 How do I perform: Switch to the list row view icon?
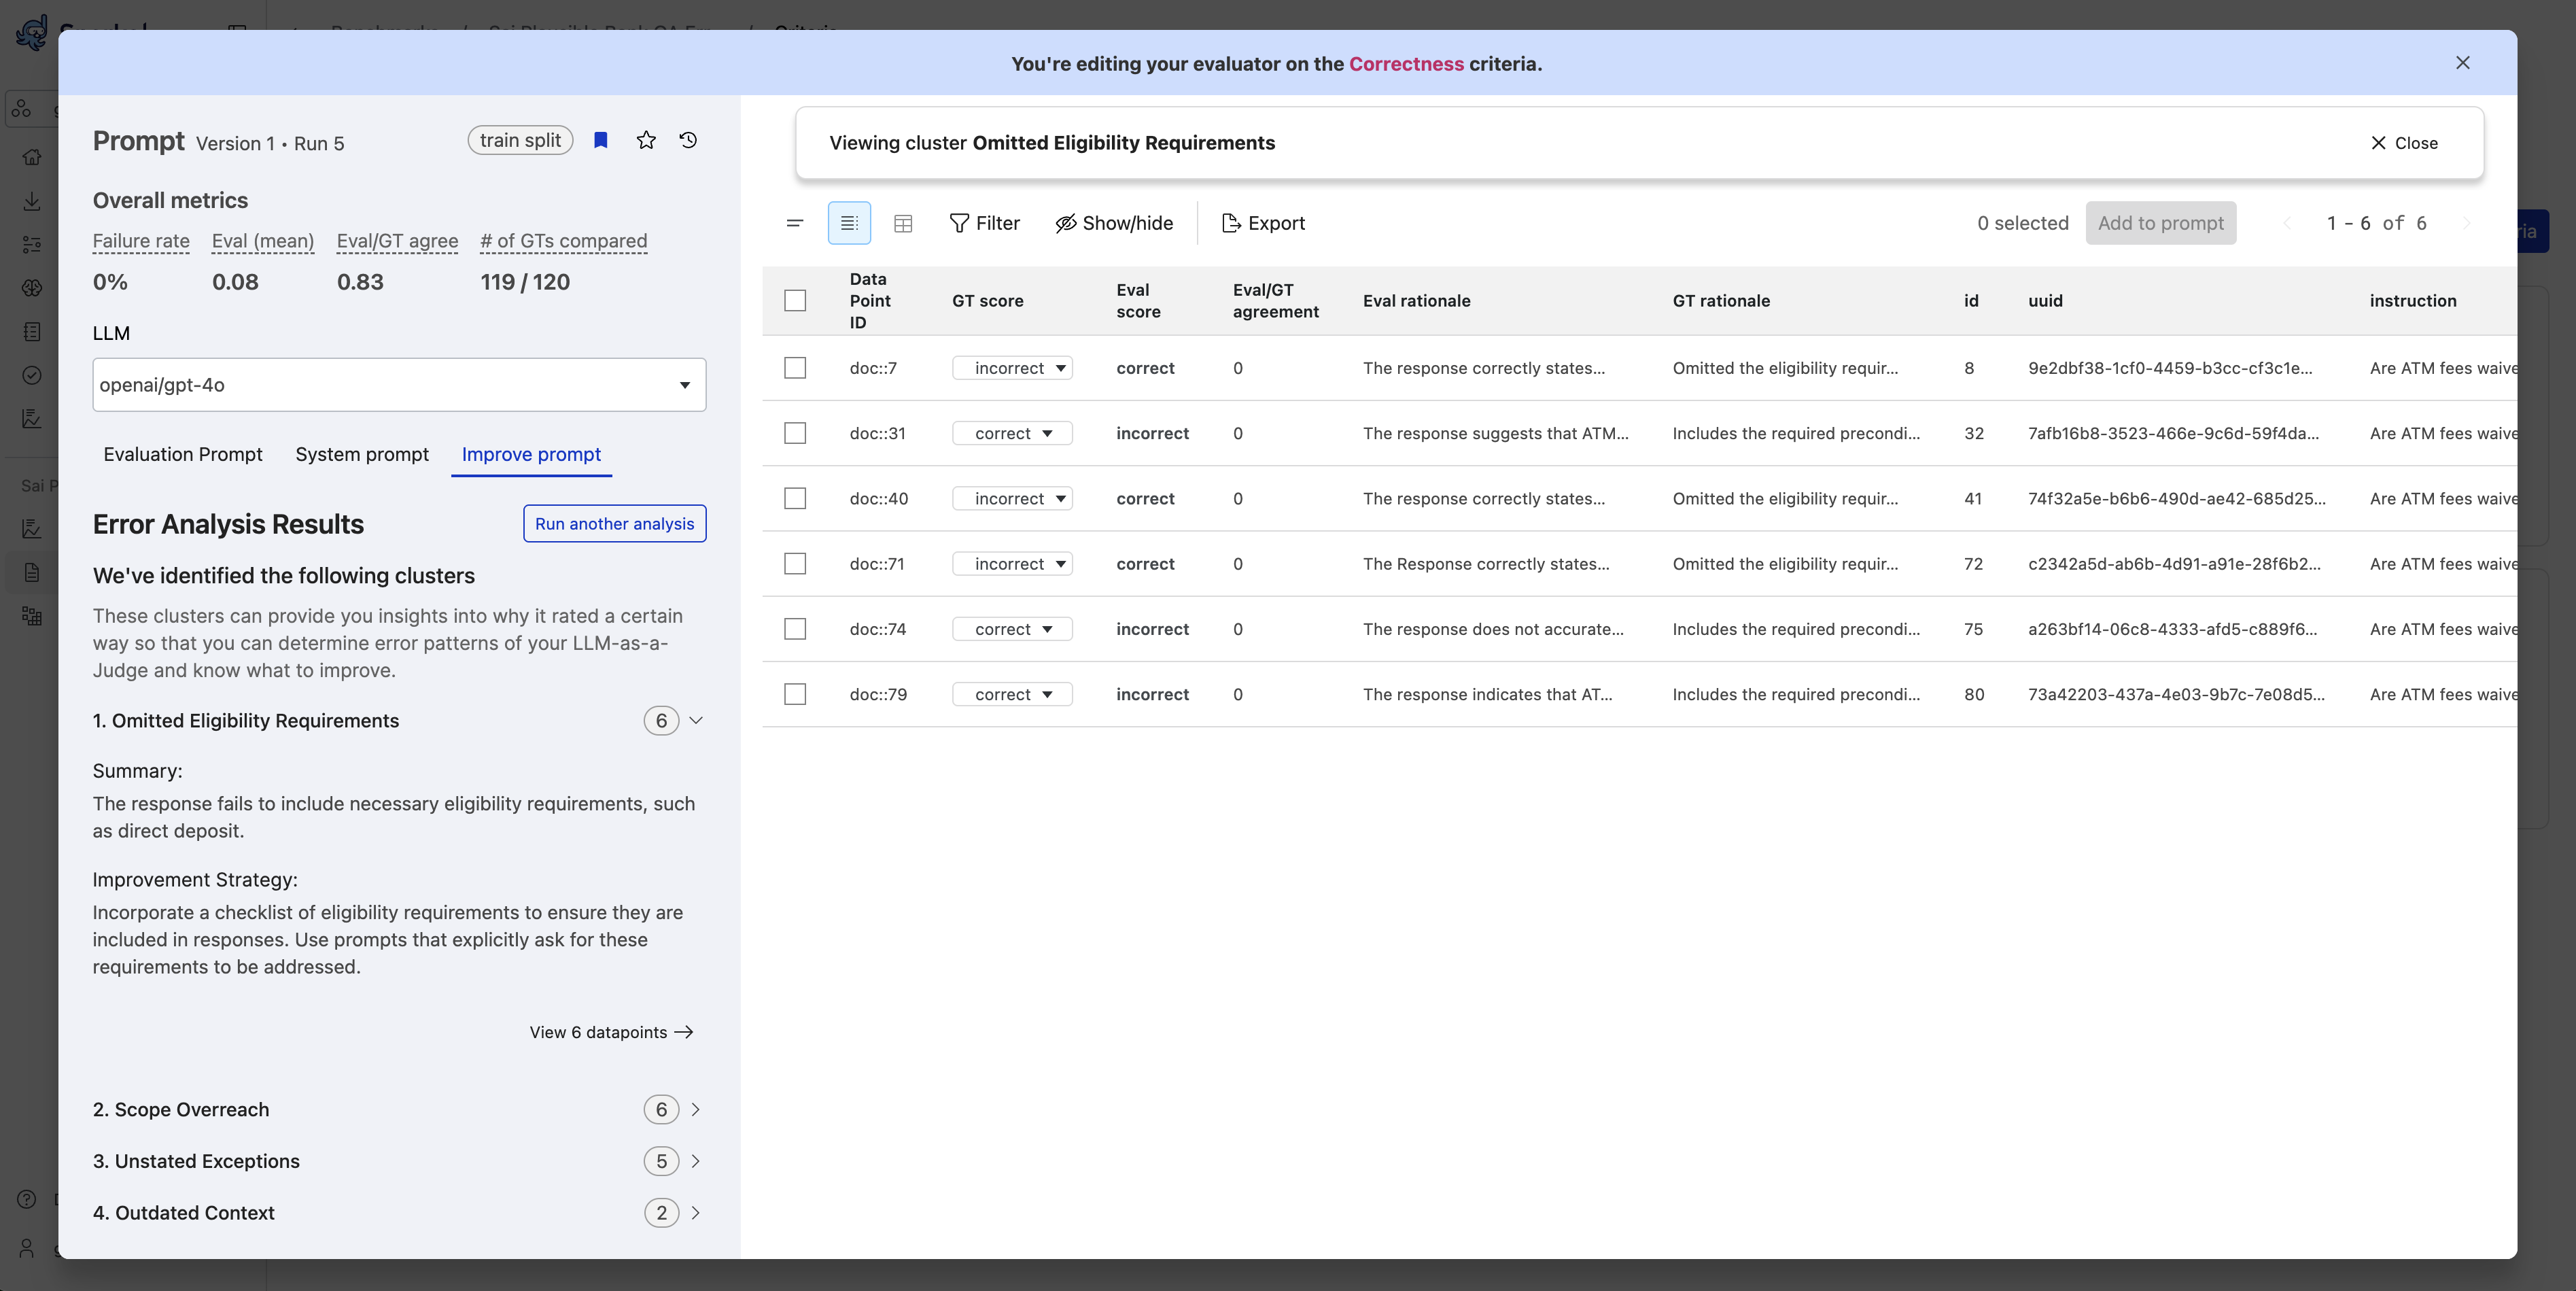tap(849, 223)
